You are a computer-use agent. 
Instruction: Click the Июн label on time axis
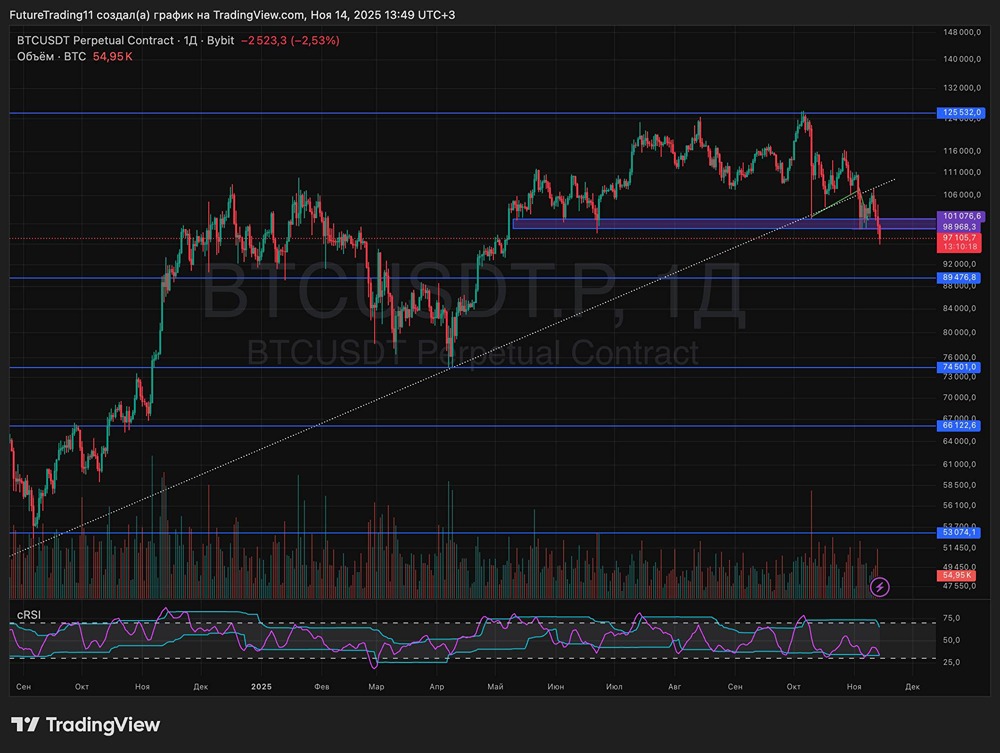[555, 687]
